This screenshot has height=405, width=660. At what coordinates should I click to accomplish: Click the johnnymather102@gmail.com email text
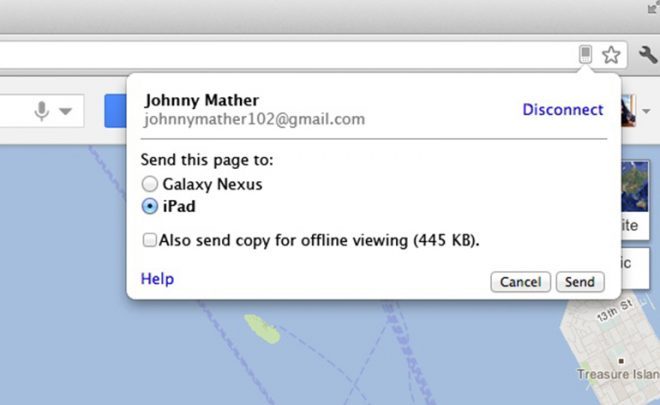click(254, 119)
